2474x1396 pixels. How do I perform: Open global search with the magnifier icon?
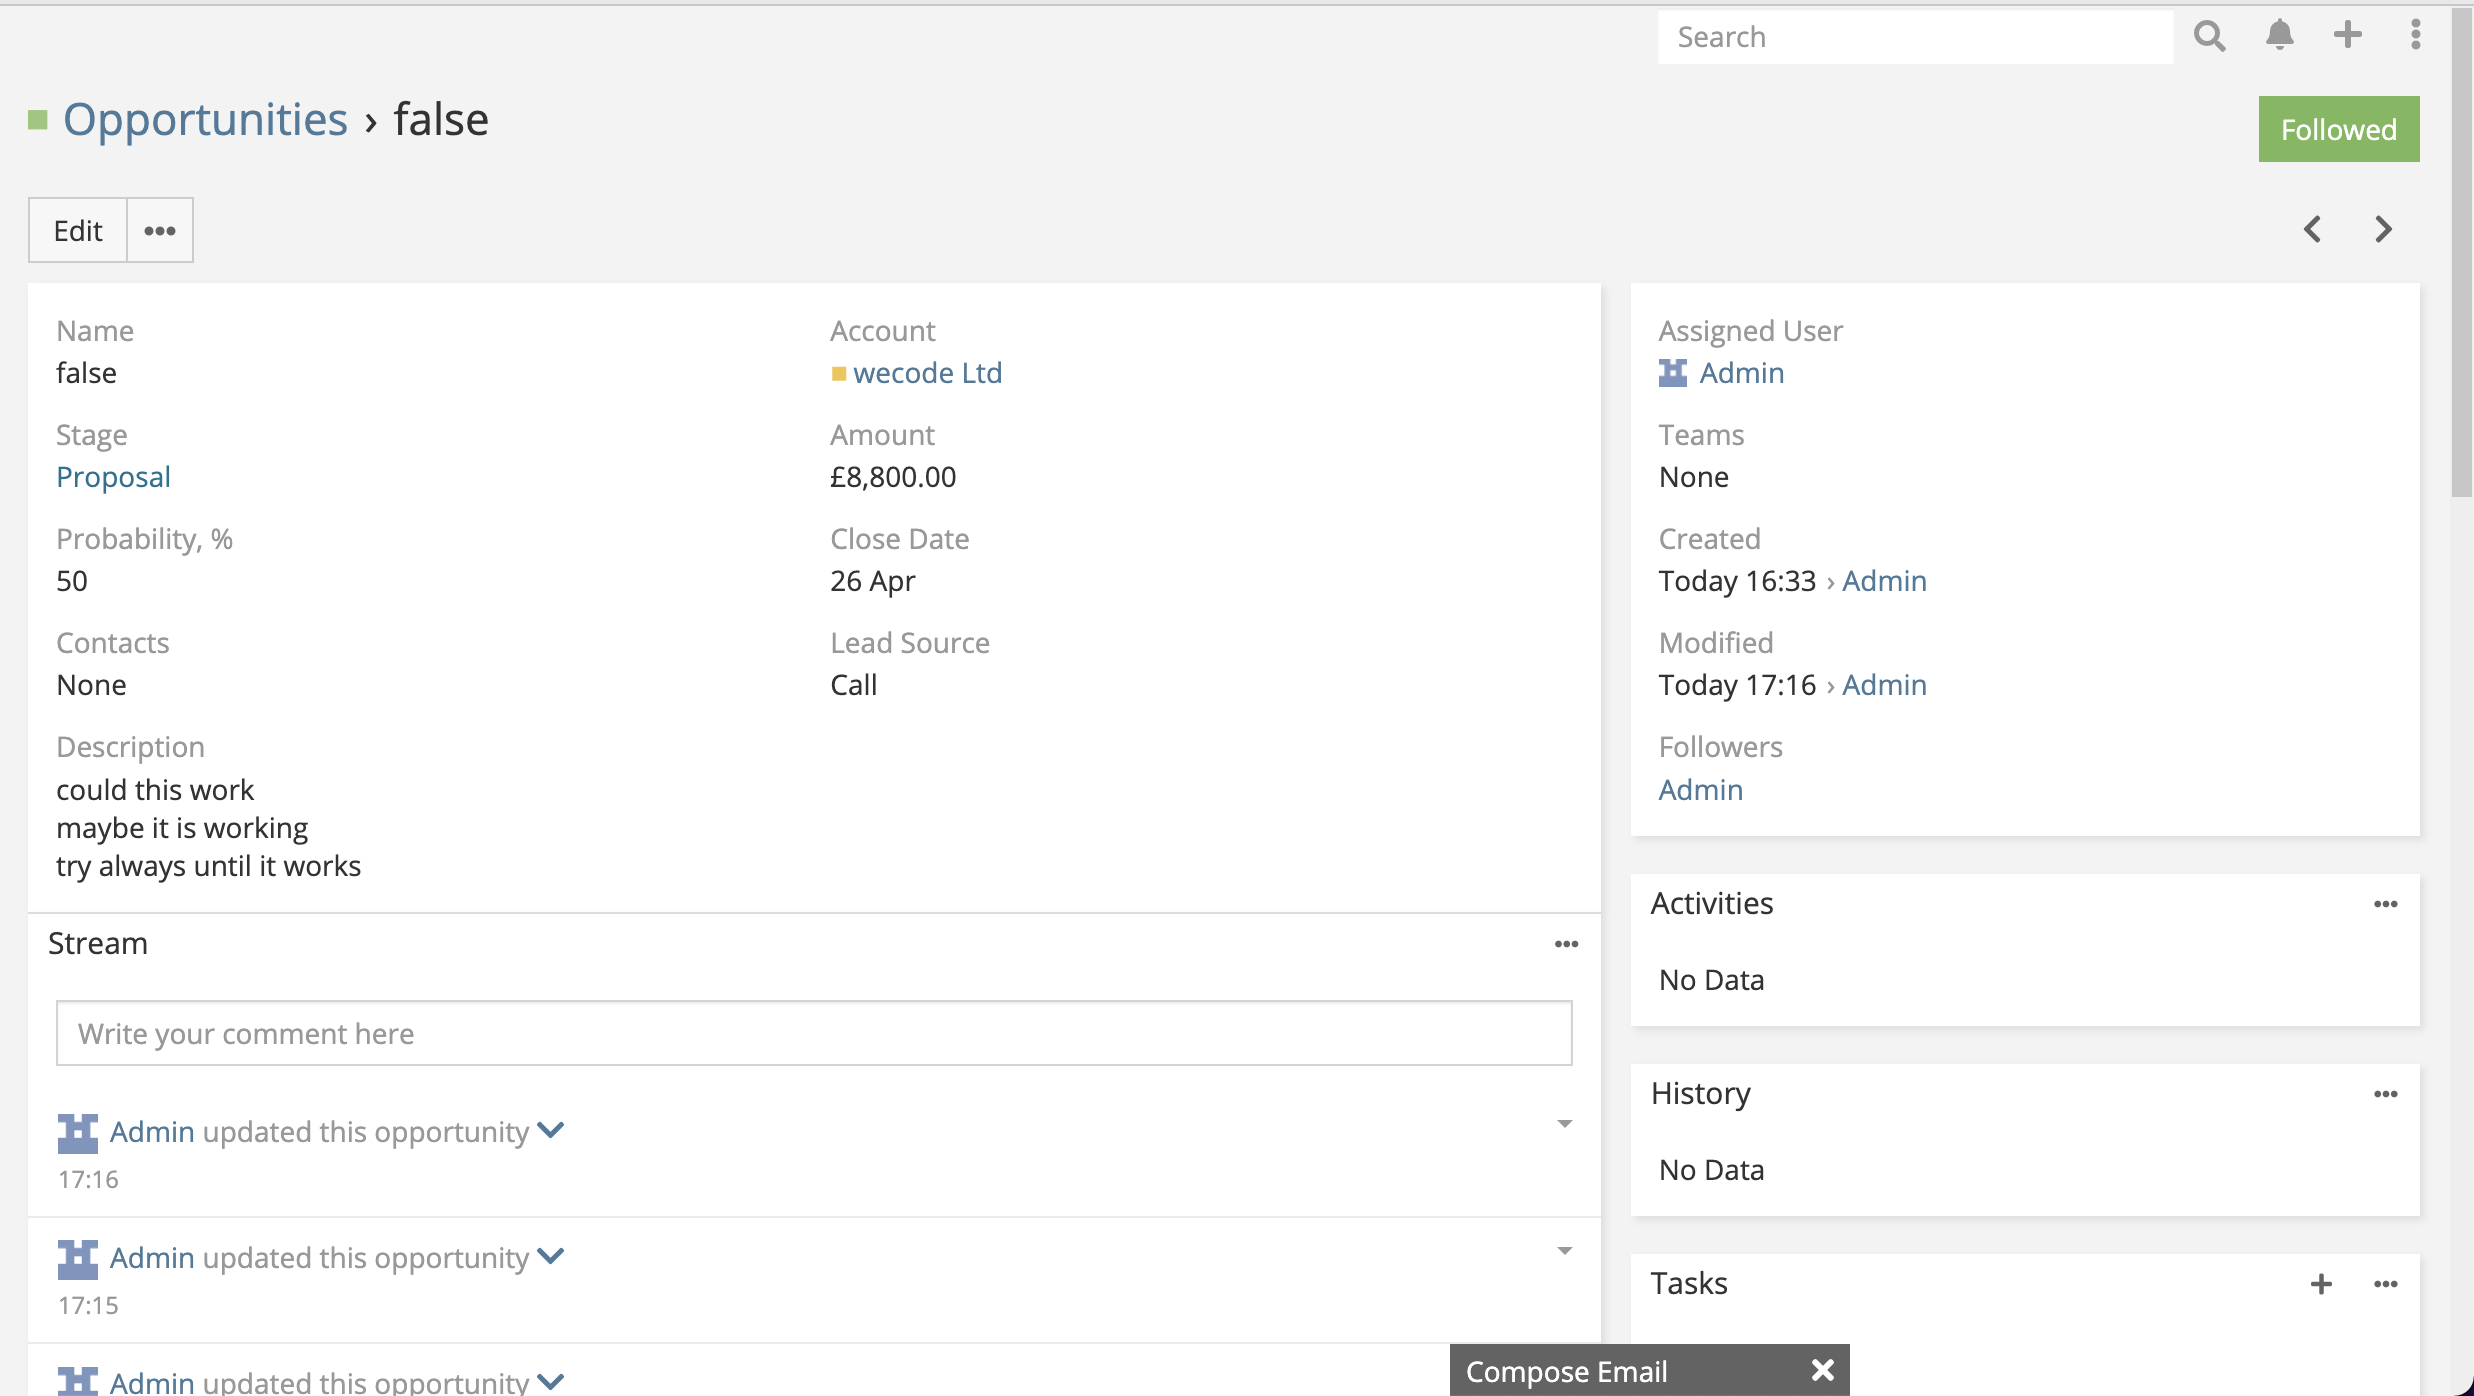(2209, 36)
